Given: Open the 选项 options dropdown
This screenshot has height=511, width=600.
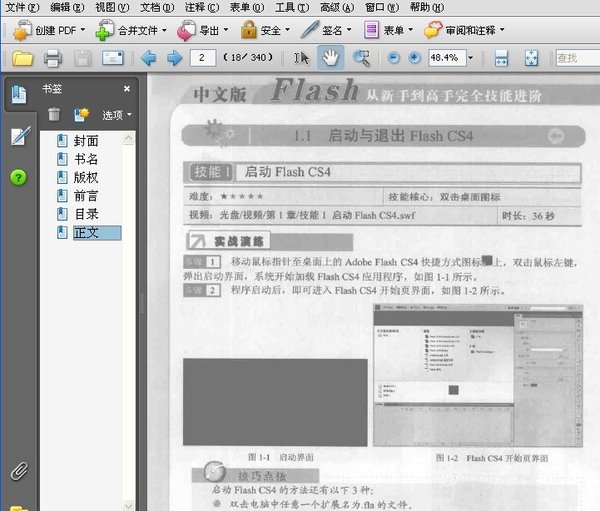Looking at the screenshot, I should (117, 115).
